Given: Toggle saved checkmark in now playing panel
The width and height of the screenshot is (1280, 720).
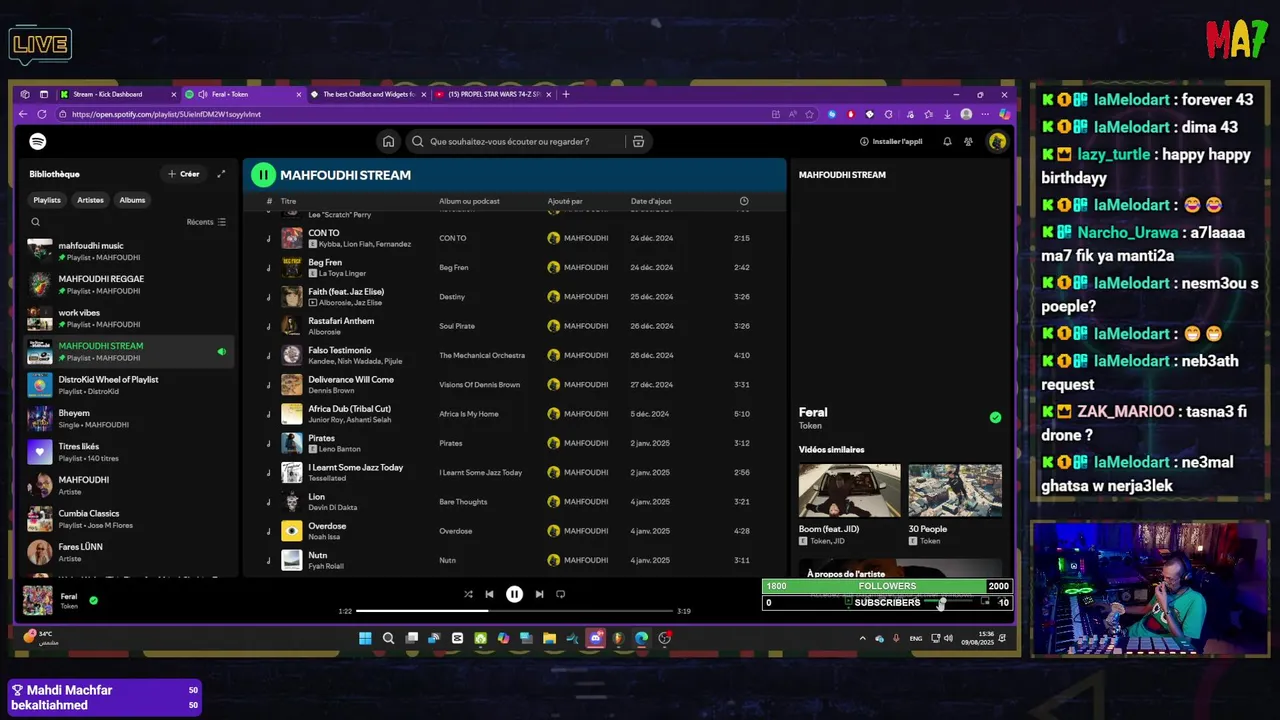Looking at the screenshot, I should [x=995, y=418].
